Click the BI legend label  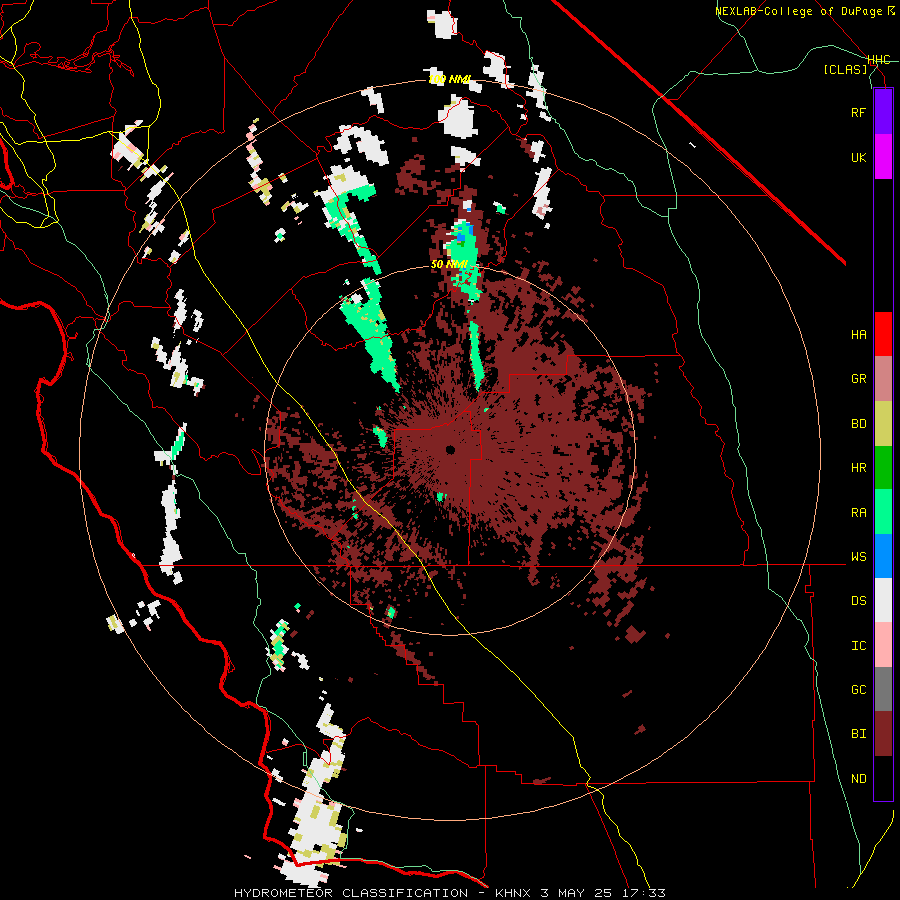tap(858, 734)
